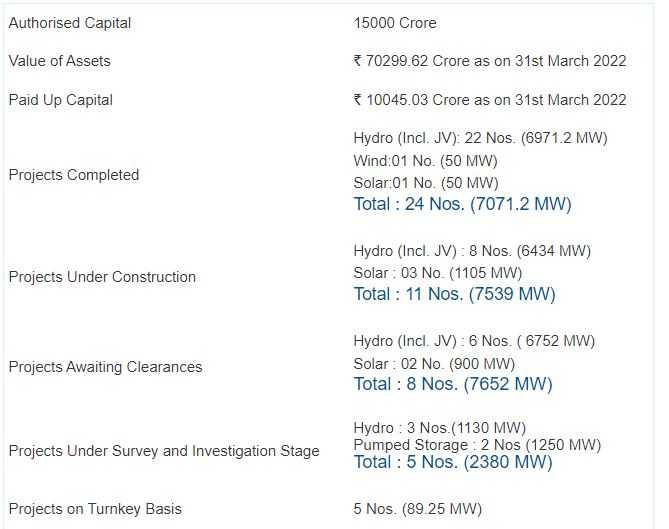Click the ₹ 70299.62 Crore assets value
Screen dimensions: 669x529
pos(490,61)
